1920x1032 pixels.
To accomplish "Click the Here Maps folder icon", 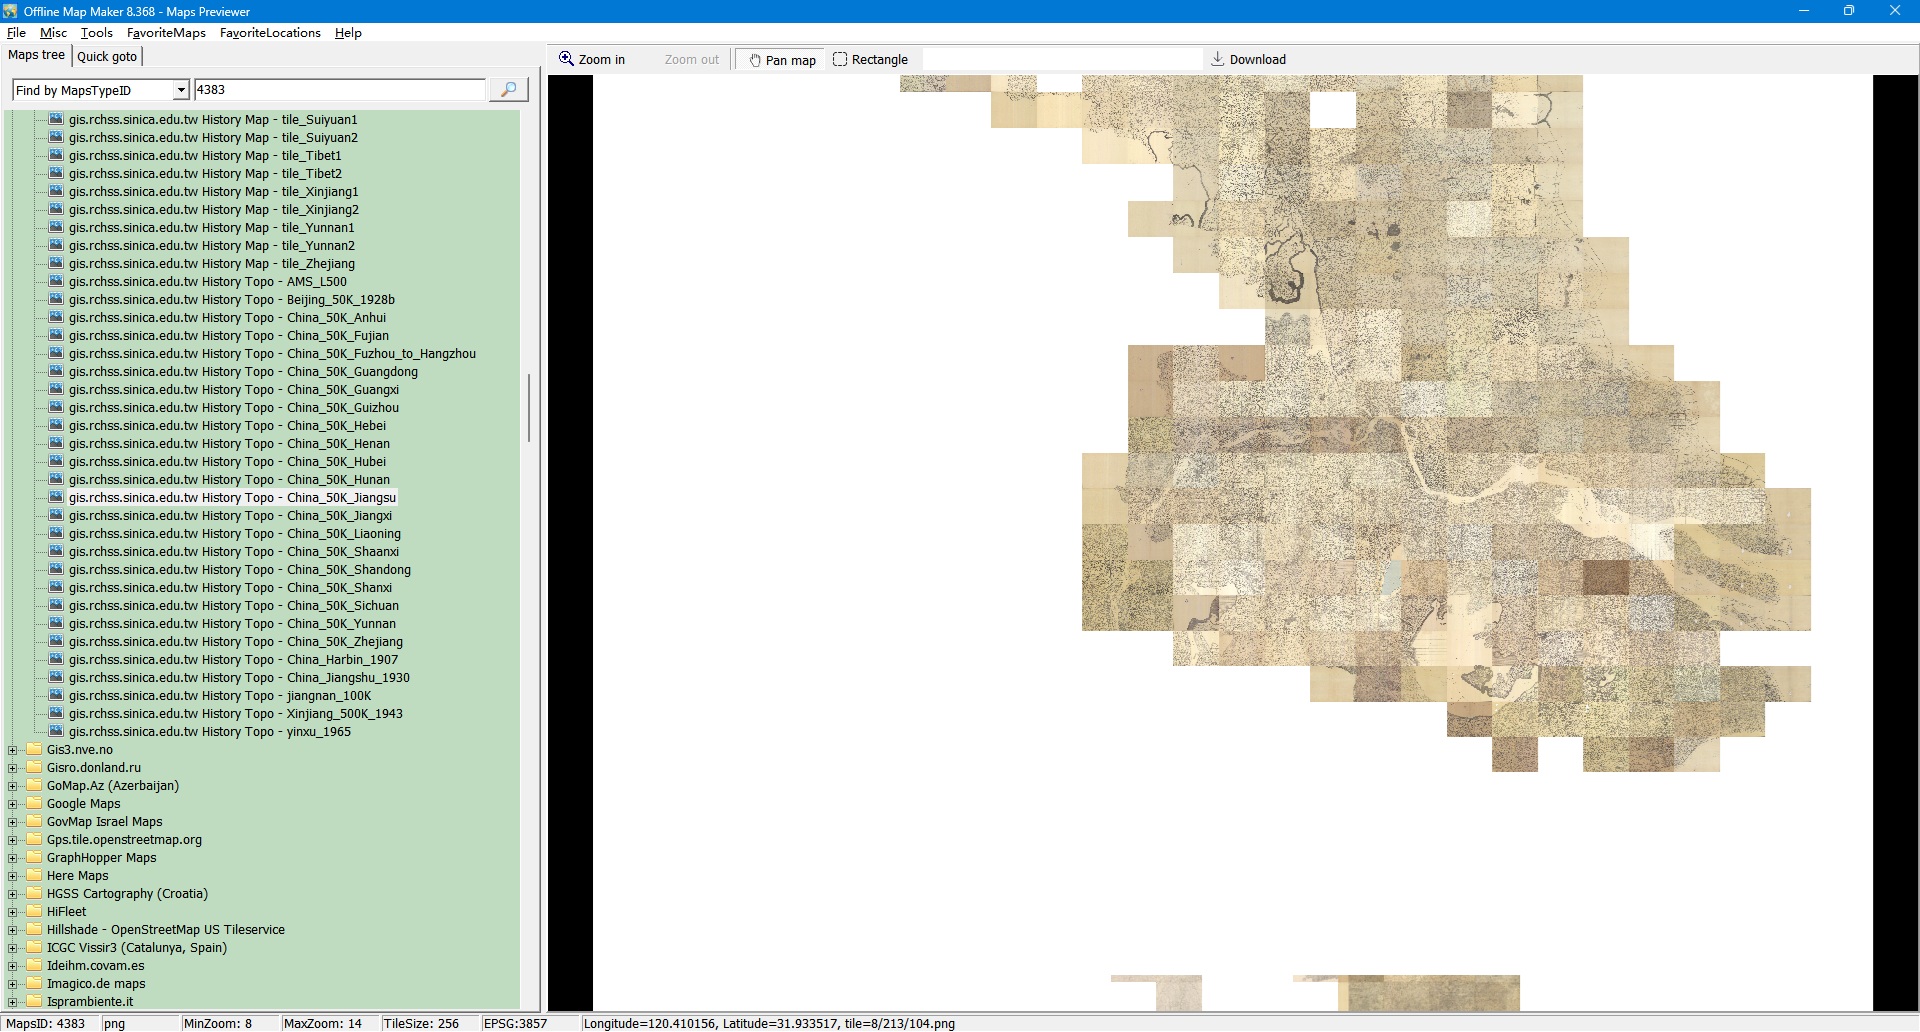I will click(34, 876).
